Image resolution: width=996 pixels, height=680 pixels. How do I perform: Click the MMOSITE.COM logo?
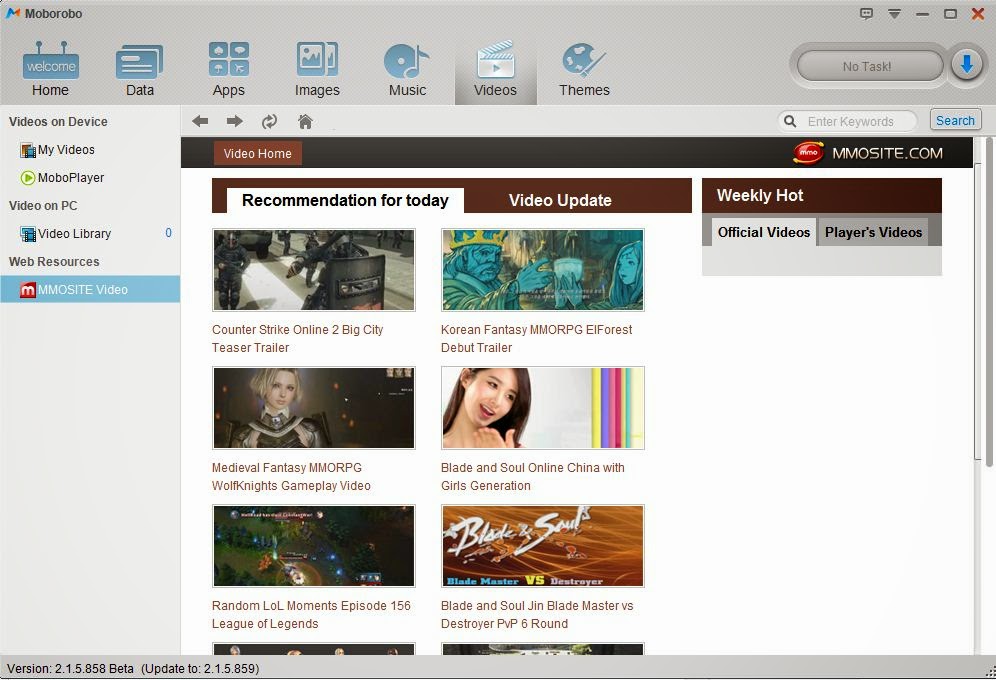pos(868,153)
